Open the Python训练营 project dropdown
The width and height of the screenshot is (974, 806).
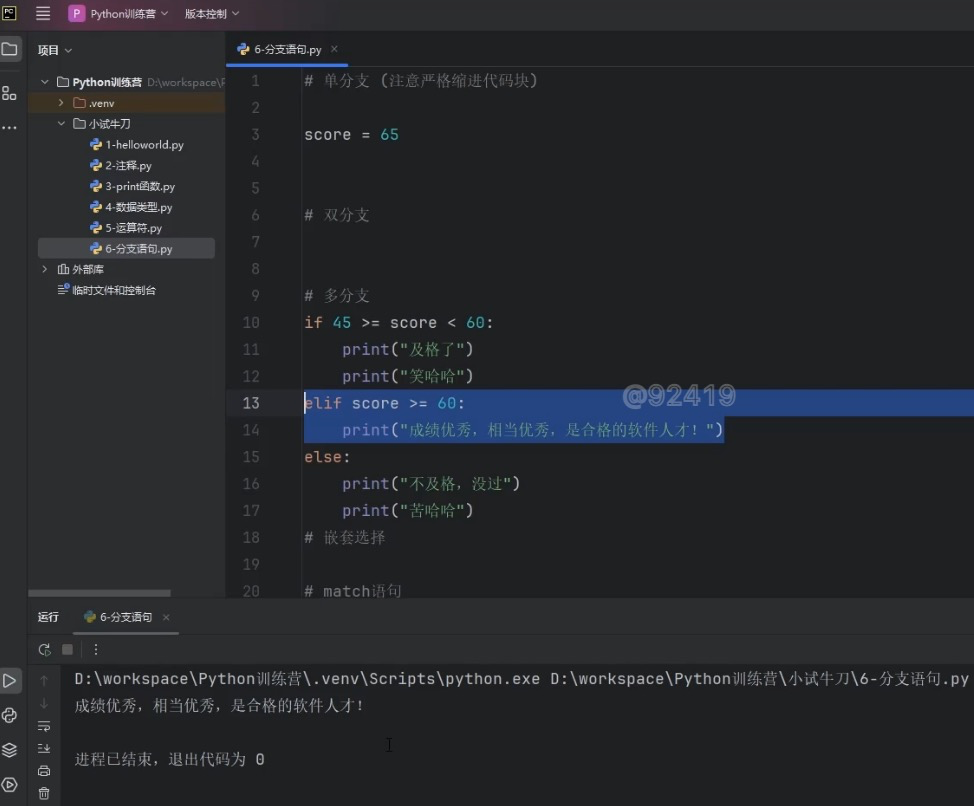click(x=119, y=14)
